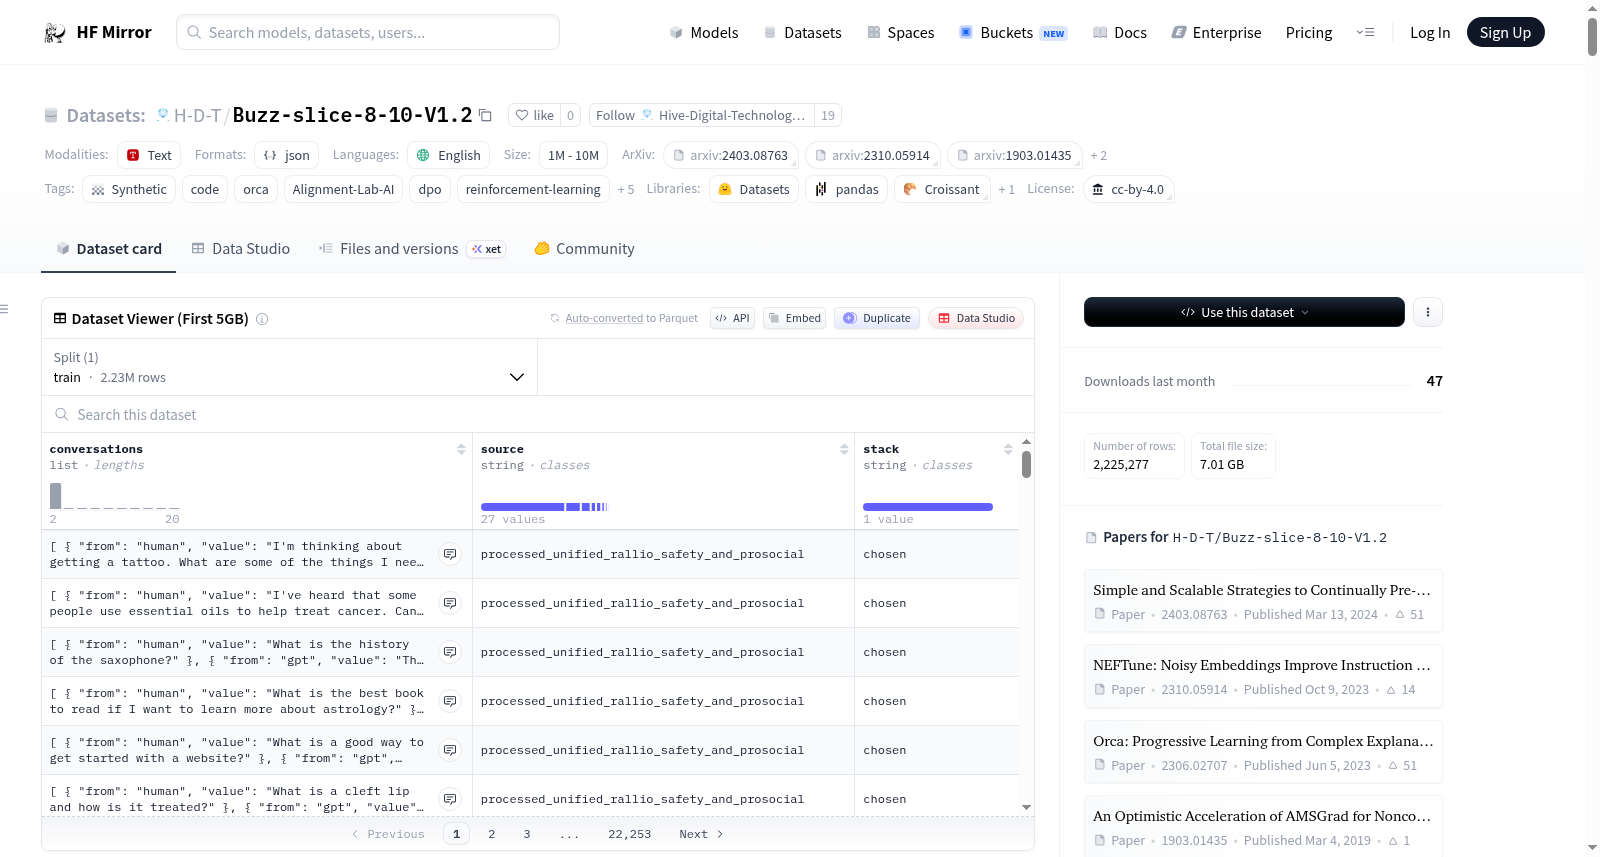Open the Community tab
The height and width of the screenshot is (857, 1600).
584,249
